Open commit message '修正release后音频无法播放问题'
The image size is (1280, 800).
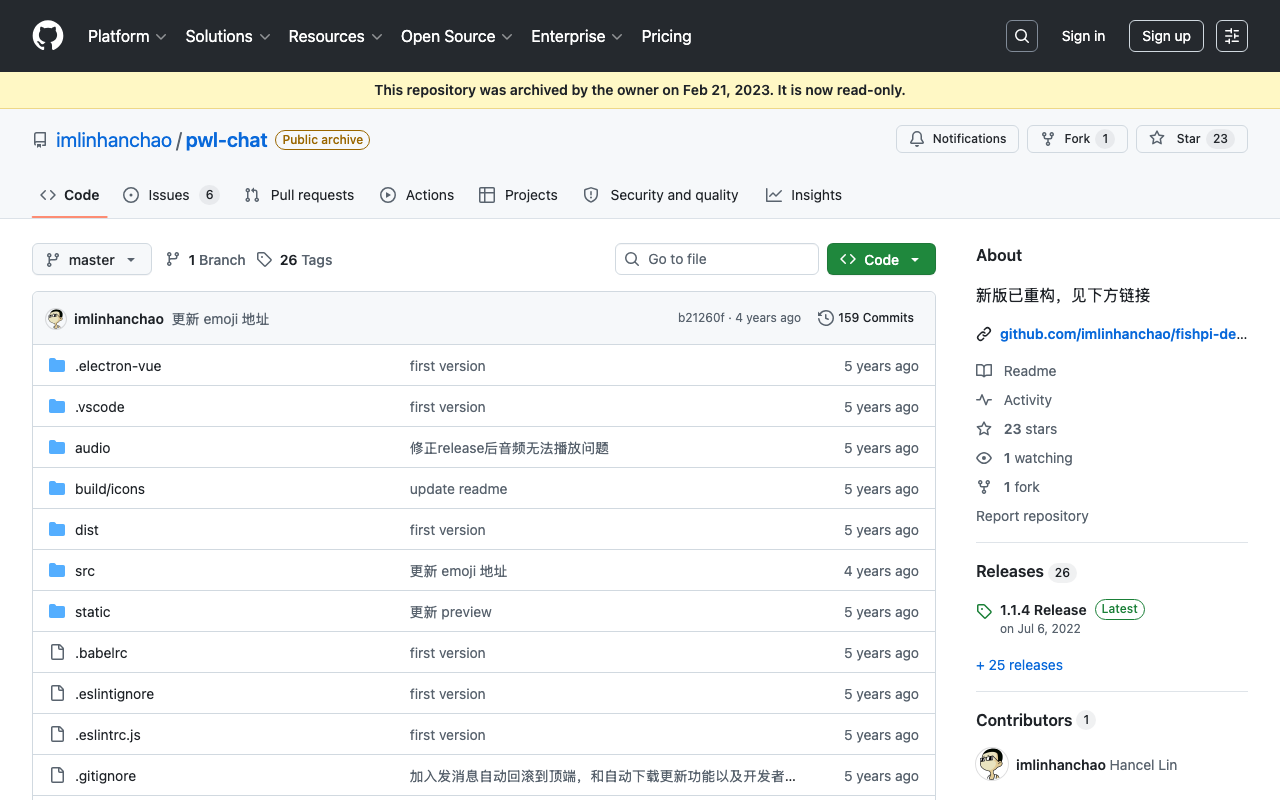point(509,448)
